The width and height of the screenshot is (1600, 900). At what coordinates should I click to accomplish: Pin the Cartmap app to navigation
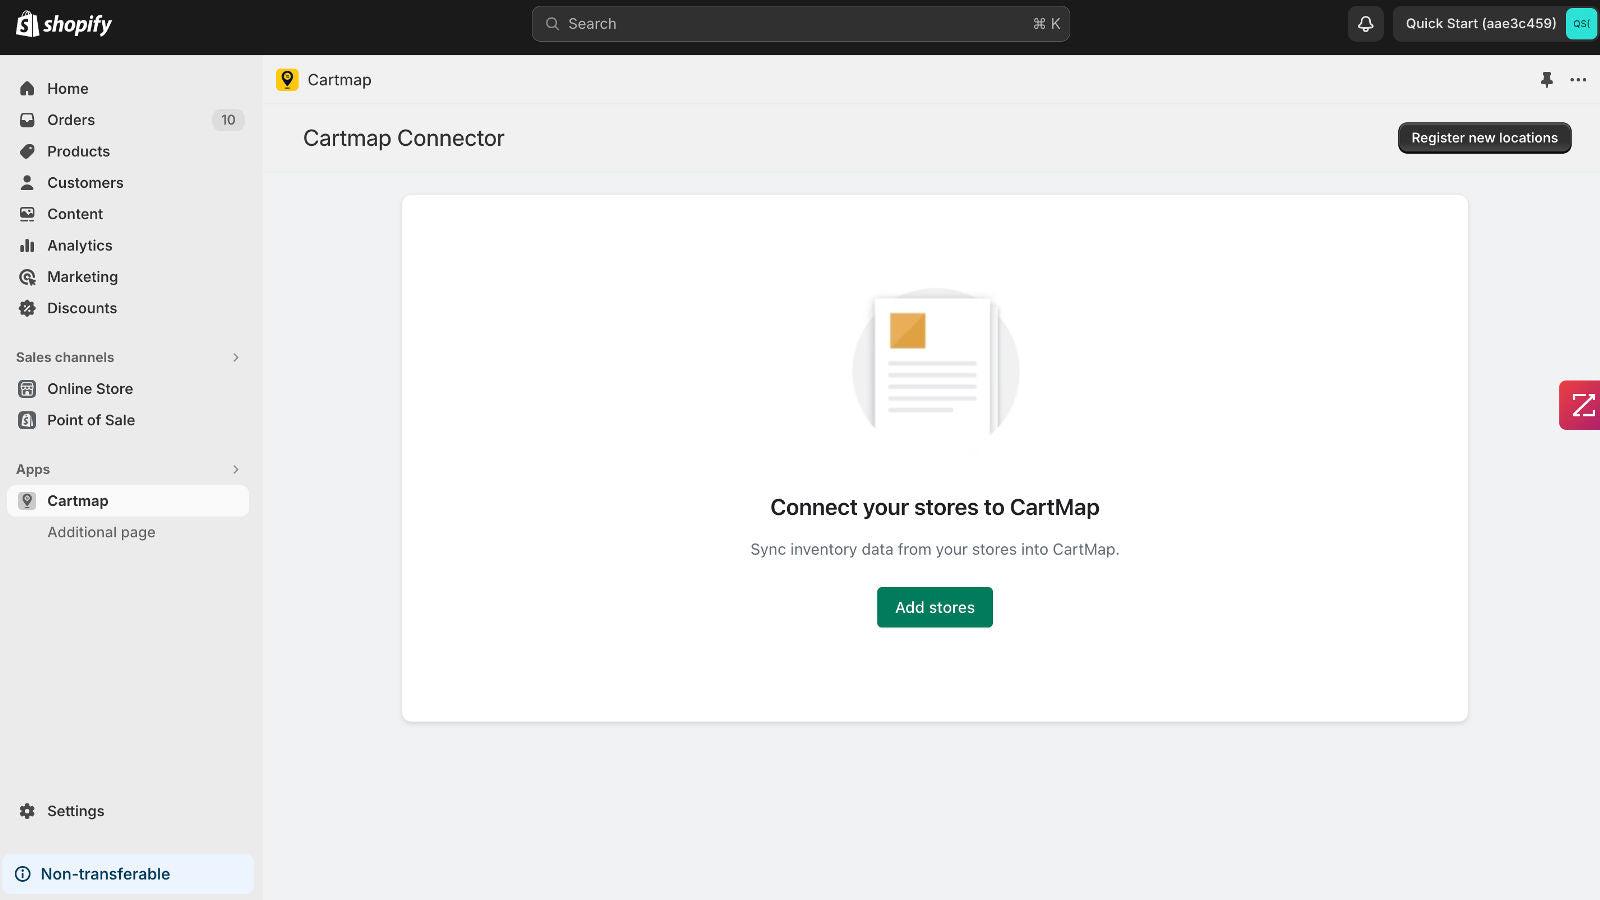coord(1547,79)
